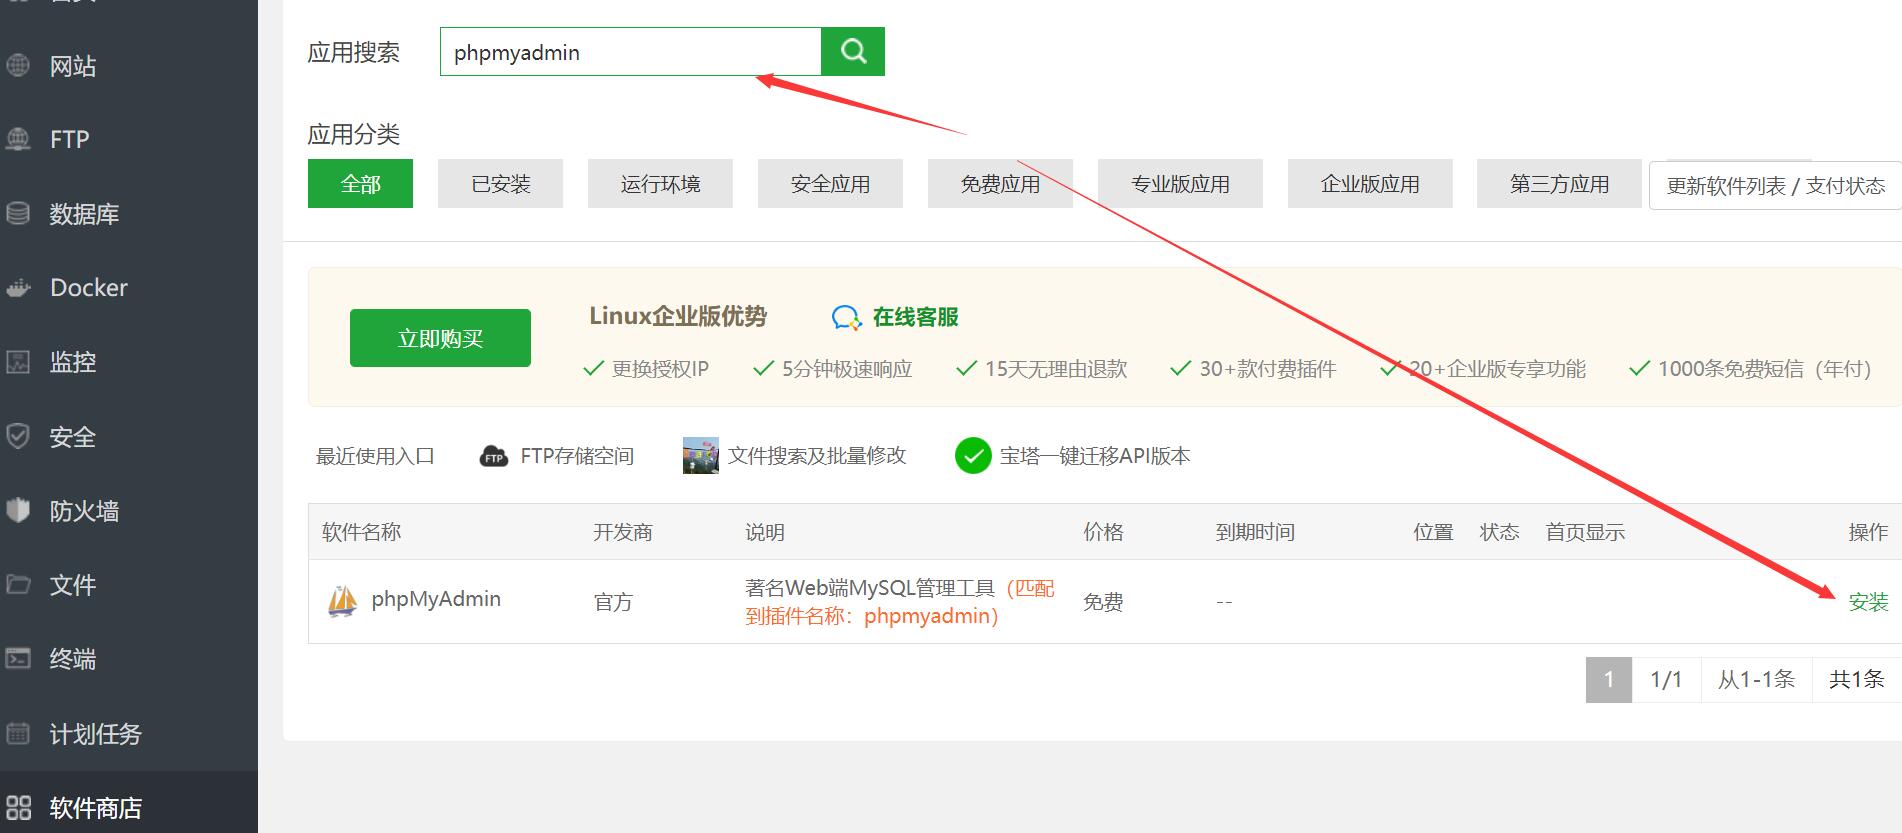This screenshot has width=1902, height=833.
Task: Click the 1/1 page indicator
Action: pos(1666,680)
